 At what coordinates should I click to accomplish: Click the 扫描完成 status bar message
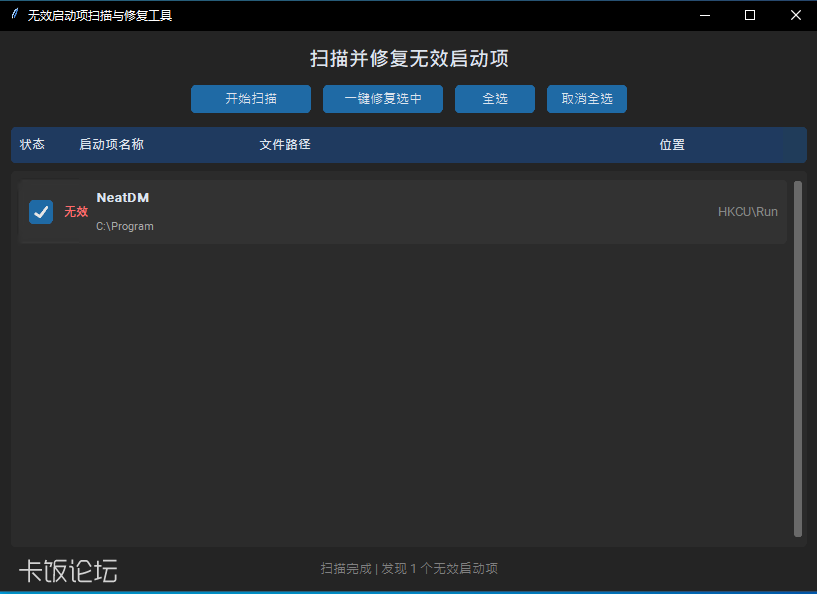[x=409, y=568]
